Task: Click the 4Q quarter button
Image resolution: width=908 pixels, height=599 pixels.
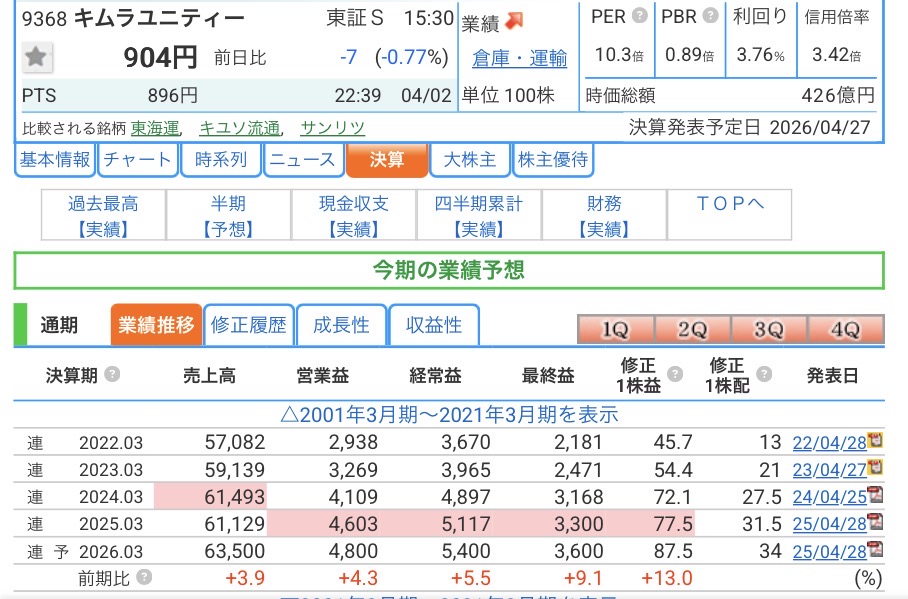Action: [846, 329]
